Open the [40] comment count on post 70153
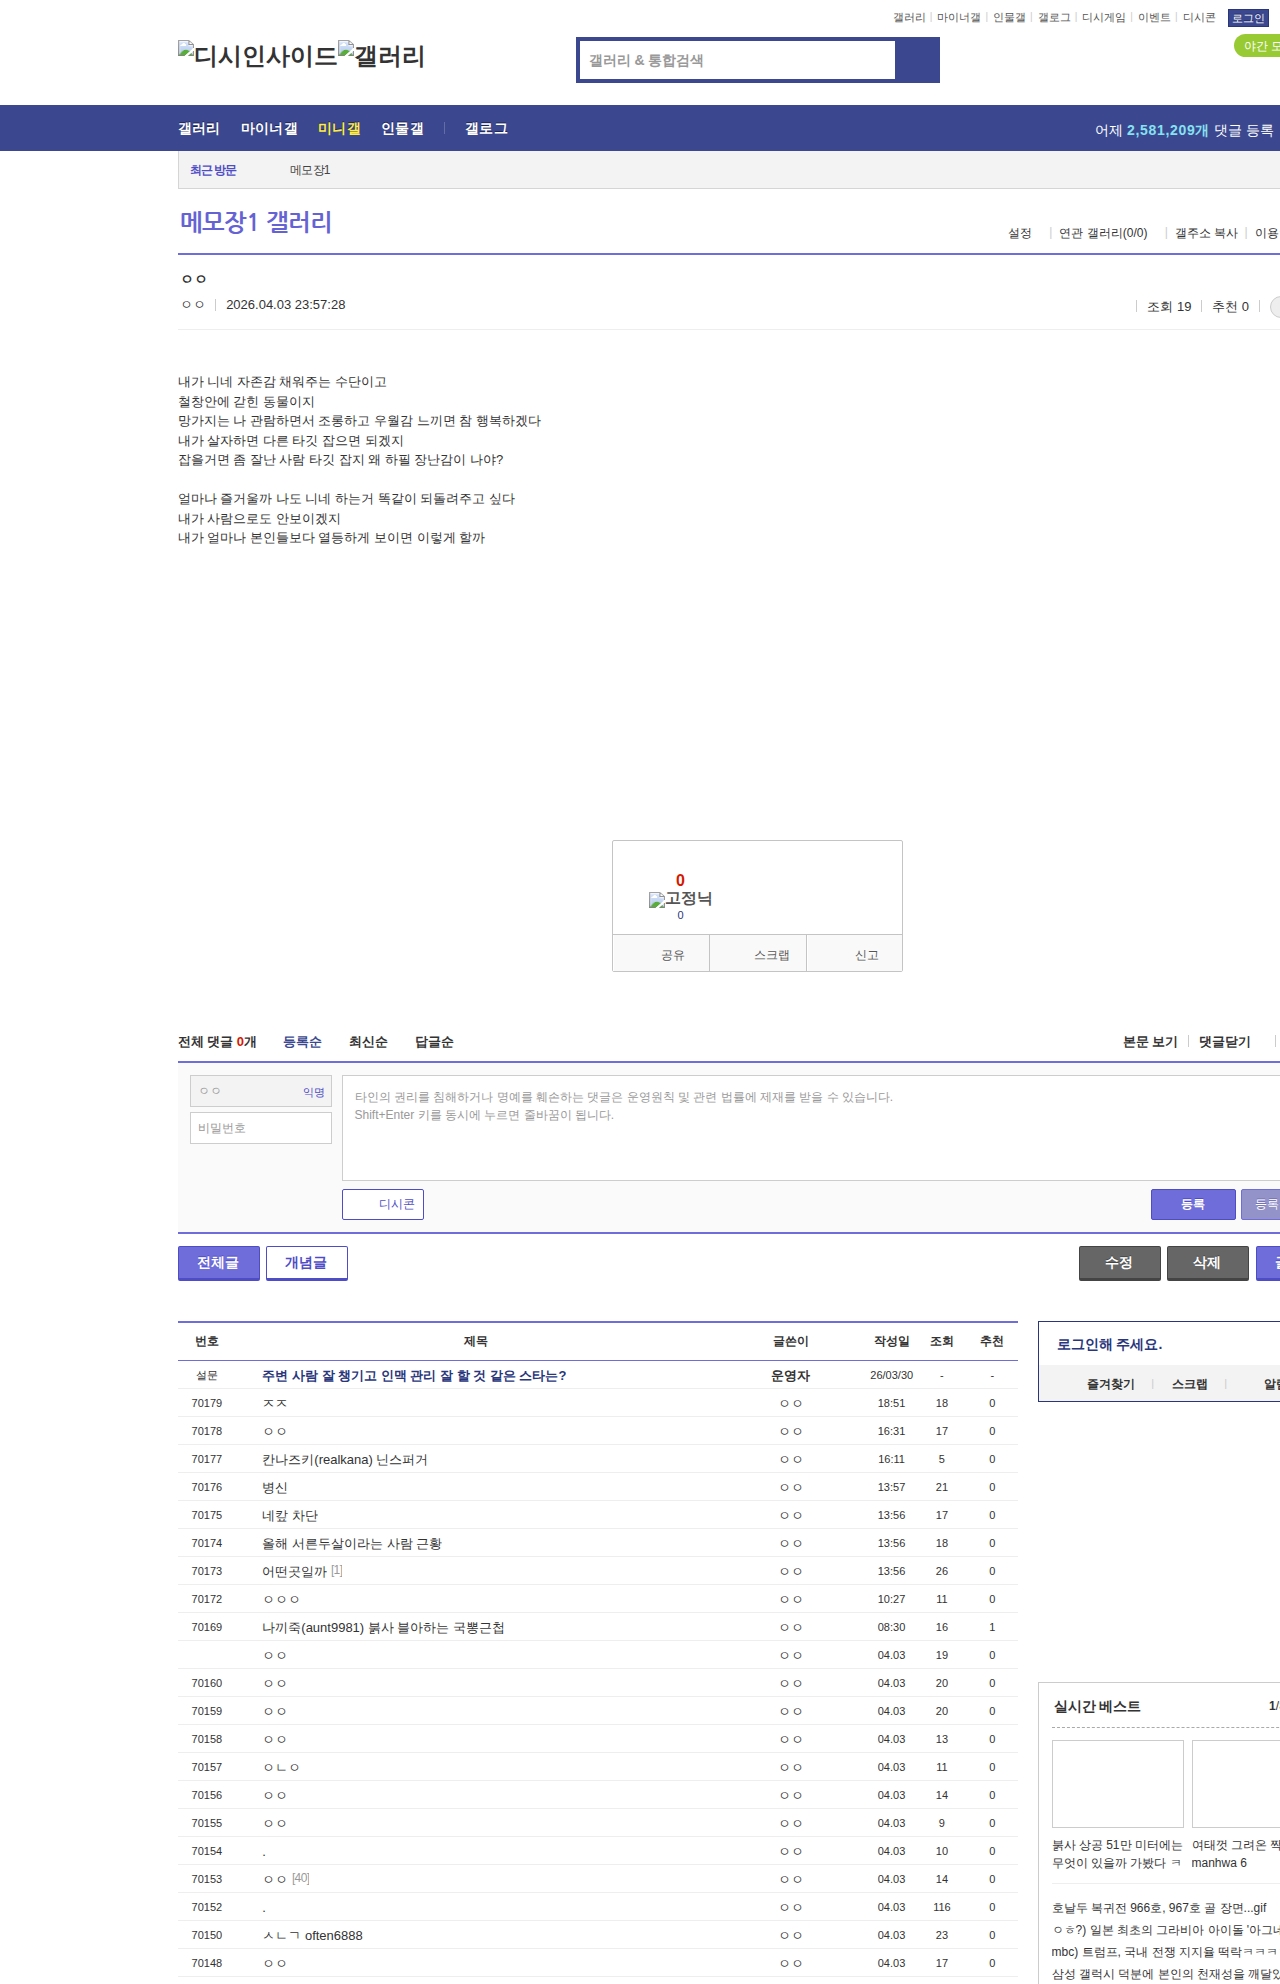The height and width of the screenshot is (1984, 1280). click(301, 1879)
